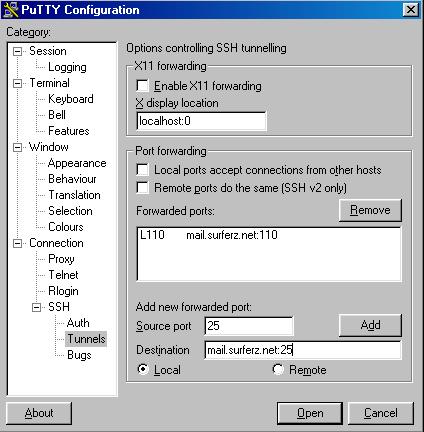Viewport: 424px width, 432px height.
Task: Click the Add button
Action: [x=370, y=325]
